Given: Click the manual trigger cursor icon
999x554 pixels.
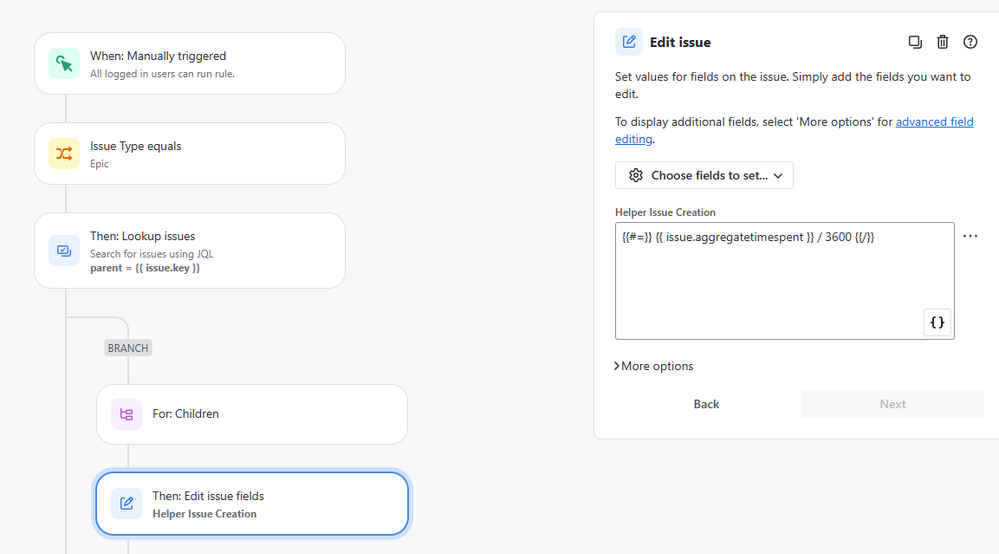Looking at the screenshot, I should (64, 64).
